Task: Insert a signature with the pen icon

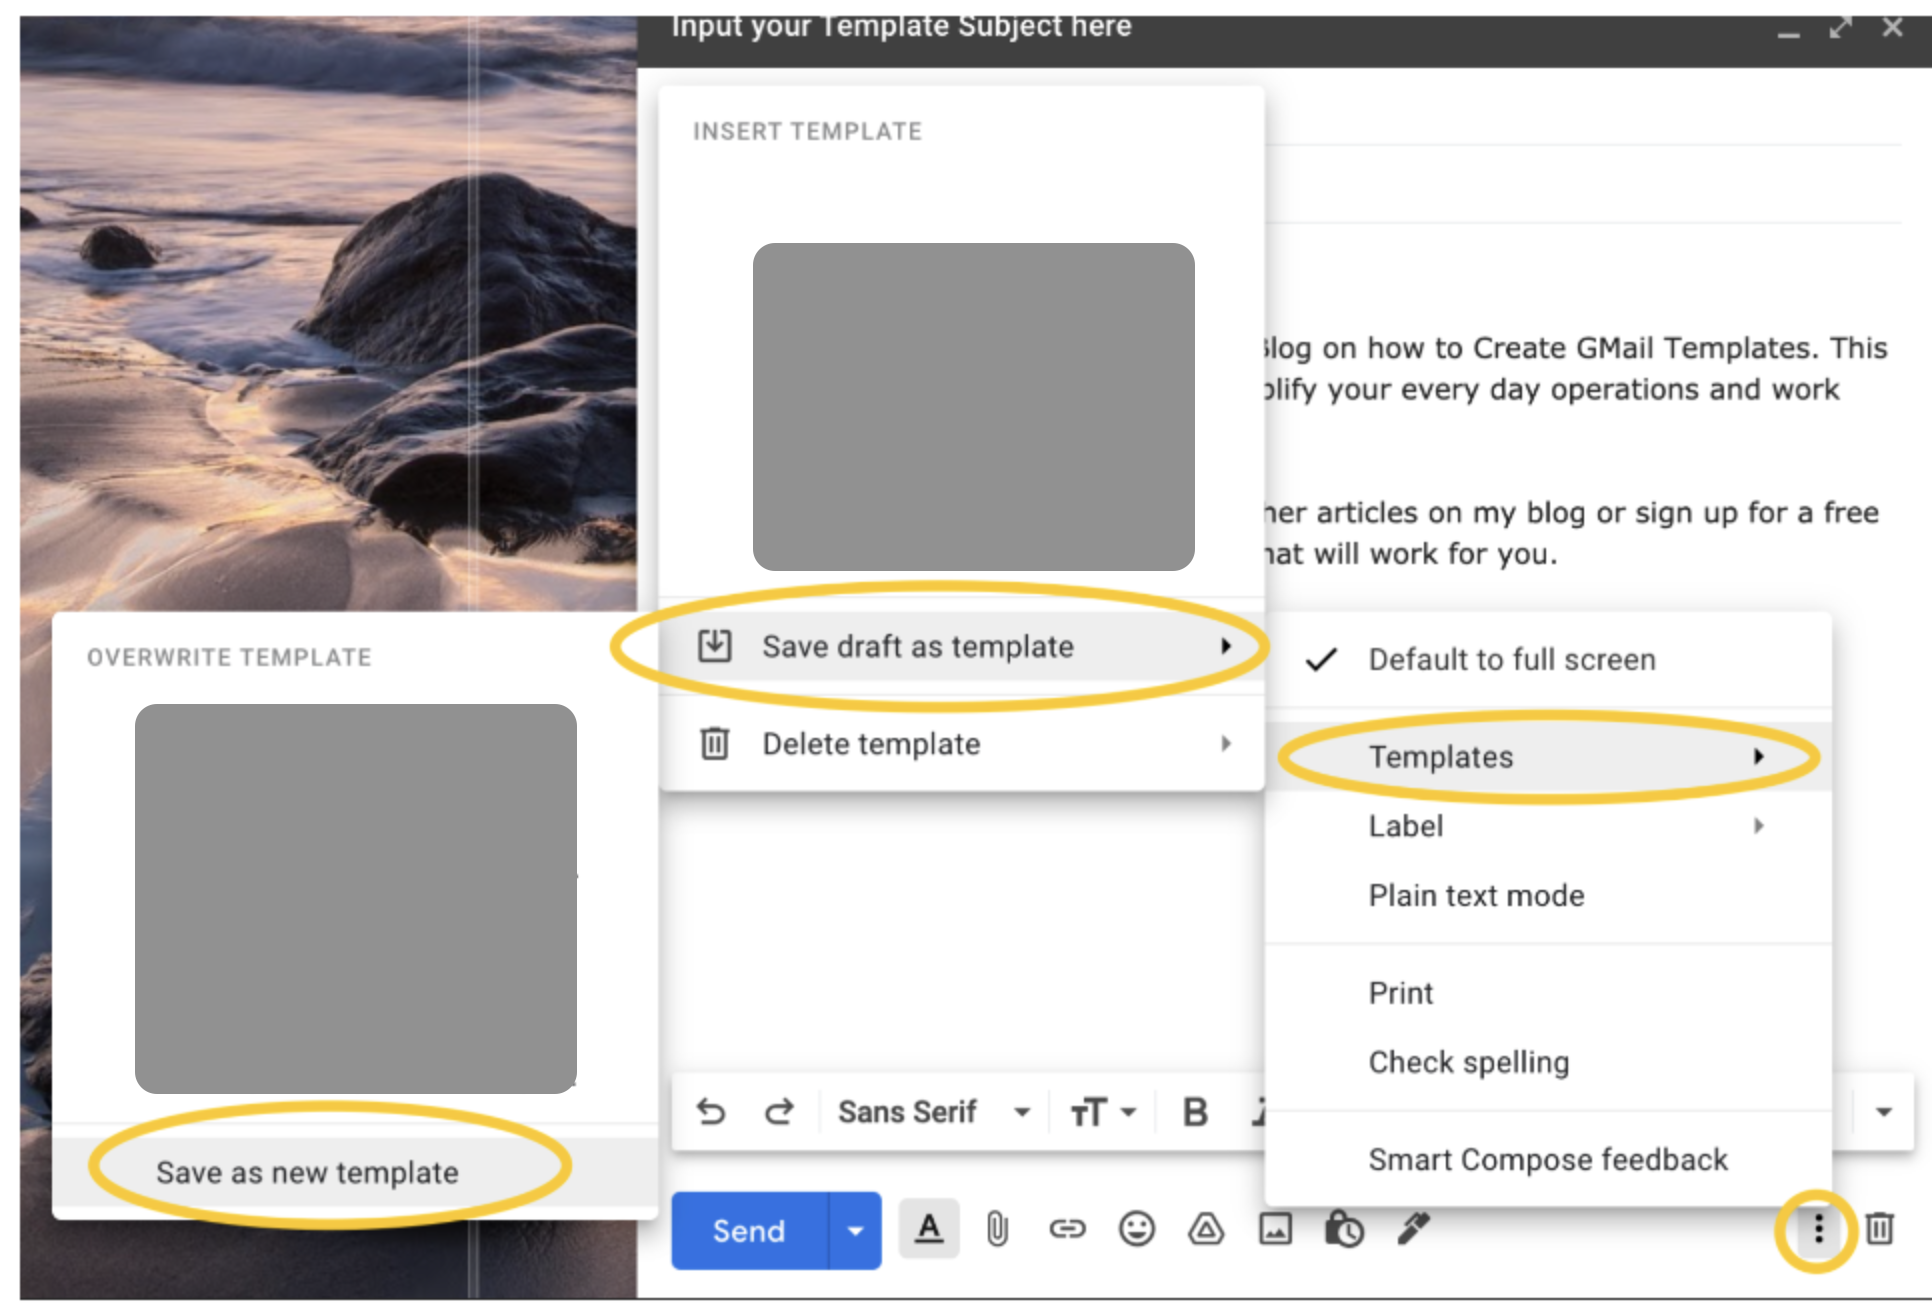Action: (x=1413, y=1230)
